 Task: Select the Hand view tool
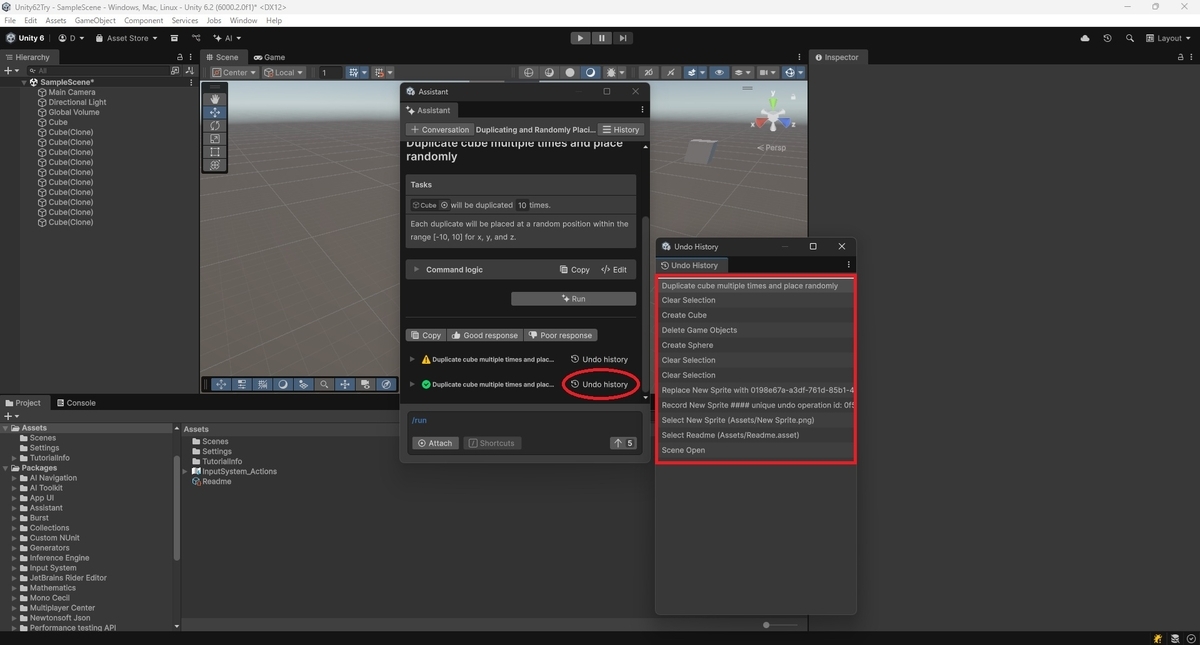215,99
